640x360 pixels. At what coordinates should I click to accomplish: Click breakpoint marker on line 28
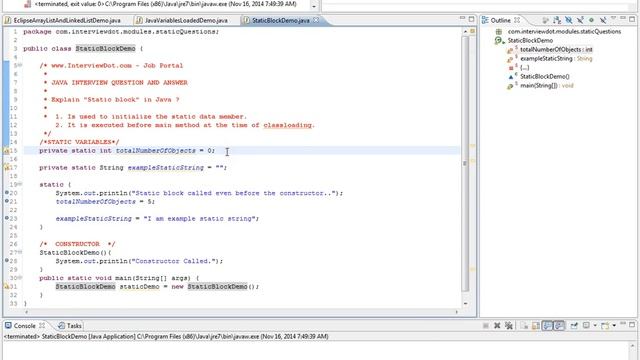tap(7, 261)
